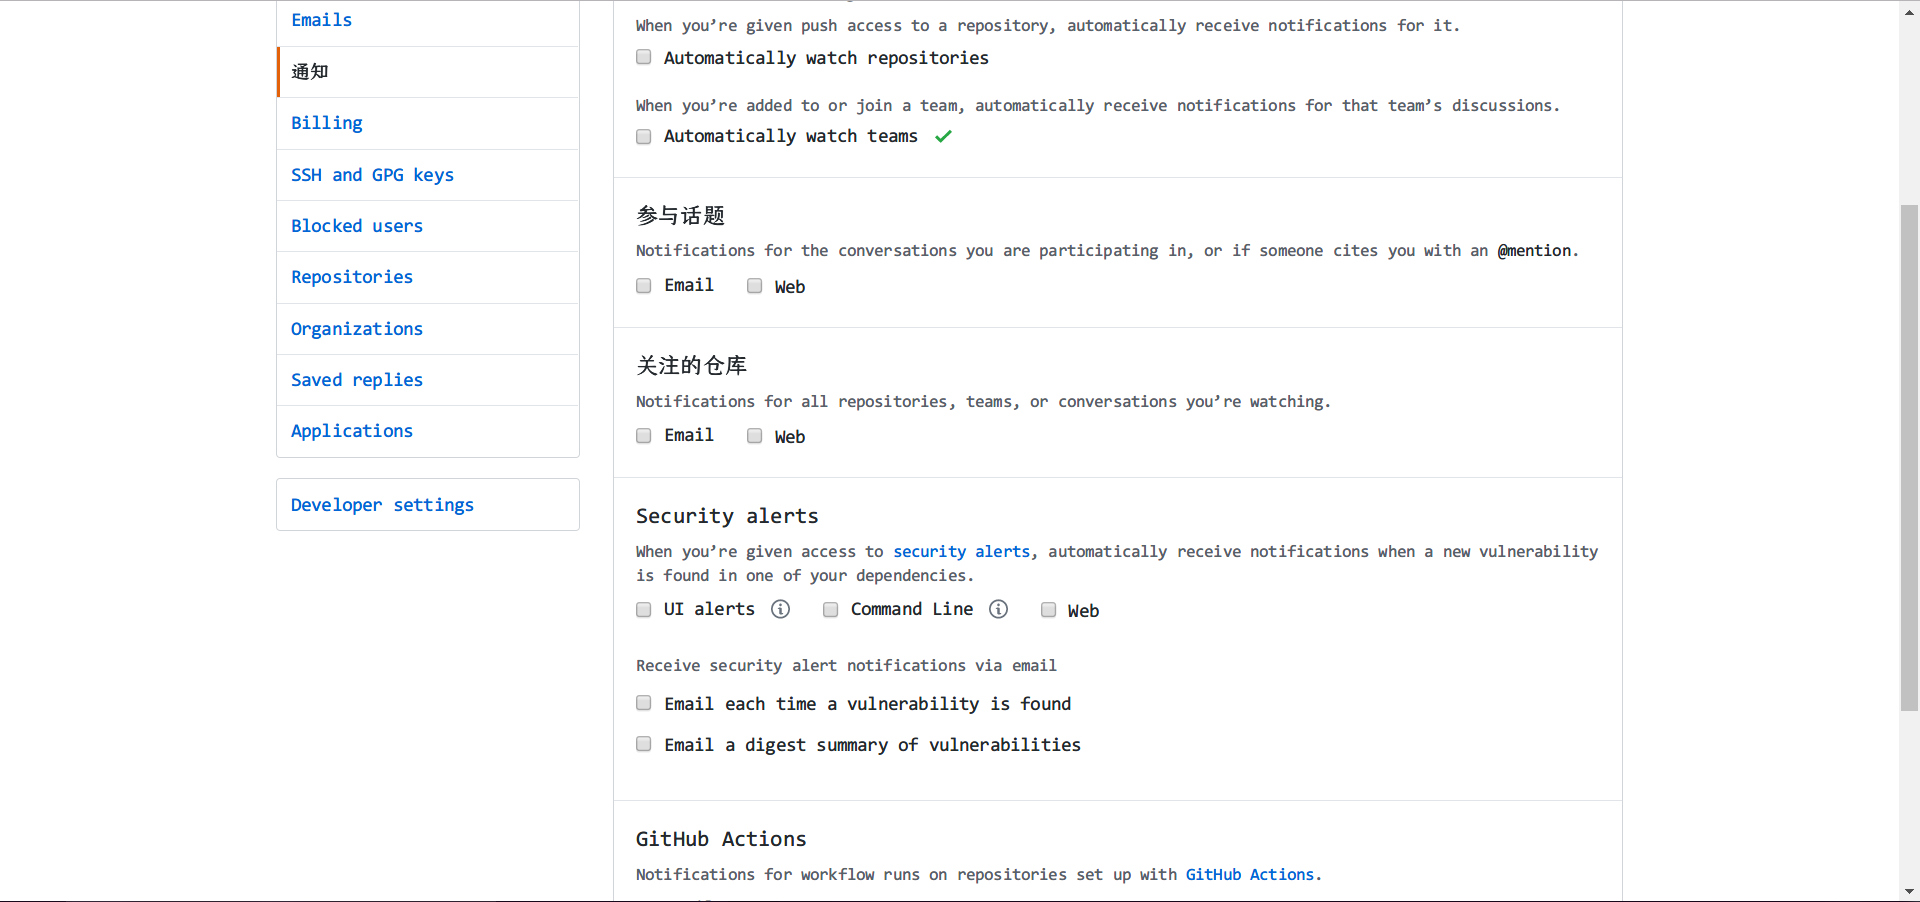The image size is (1920, 902).
Task: Enable Automatically watch repositories checkbox
Action: coord(644,57)
